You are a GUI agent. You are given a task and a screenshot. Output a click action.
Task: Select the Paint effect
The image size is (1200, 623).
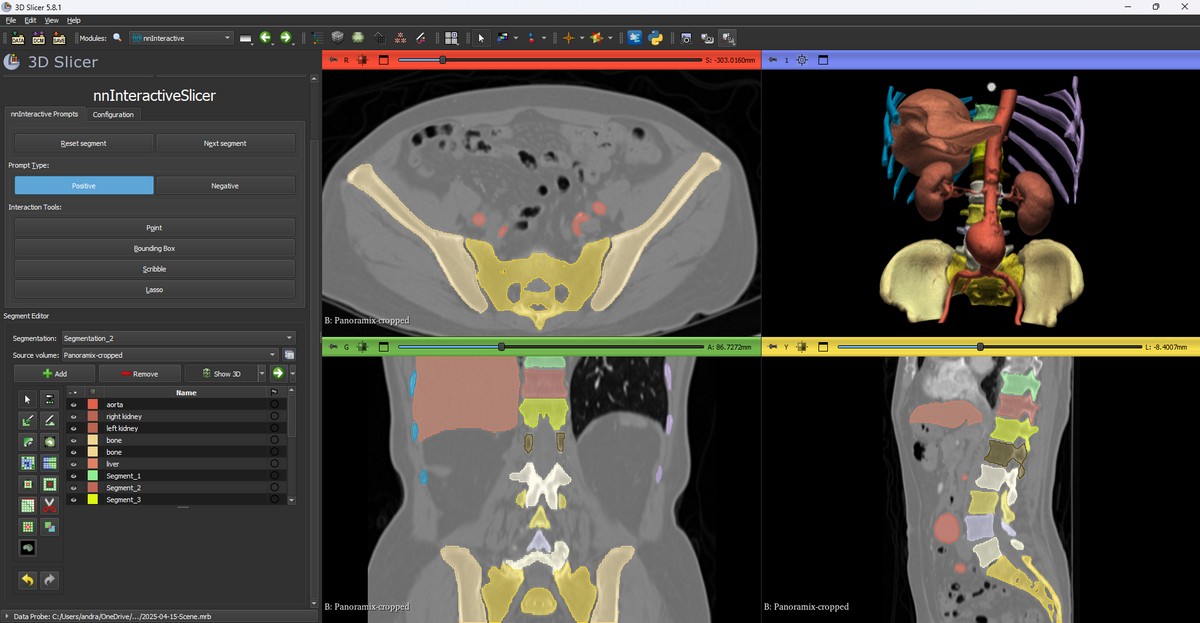(x=27, y=421)
